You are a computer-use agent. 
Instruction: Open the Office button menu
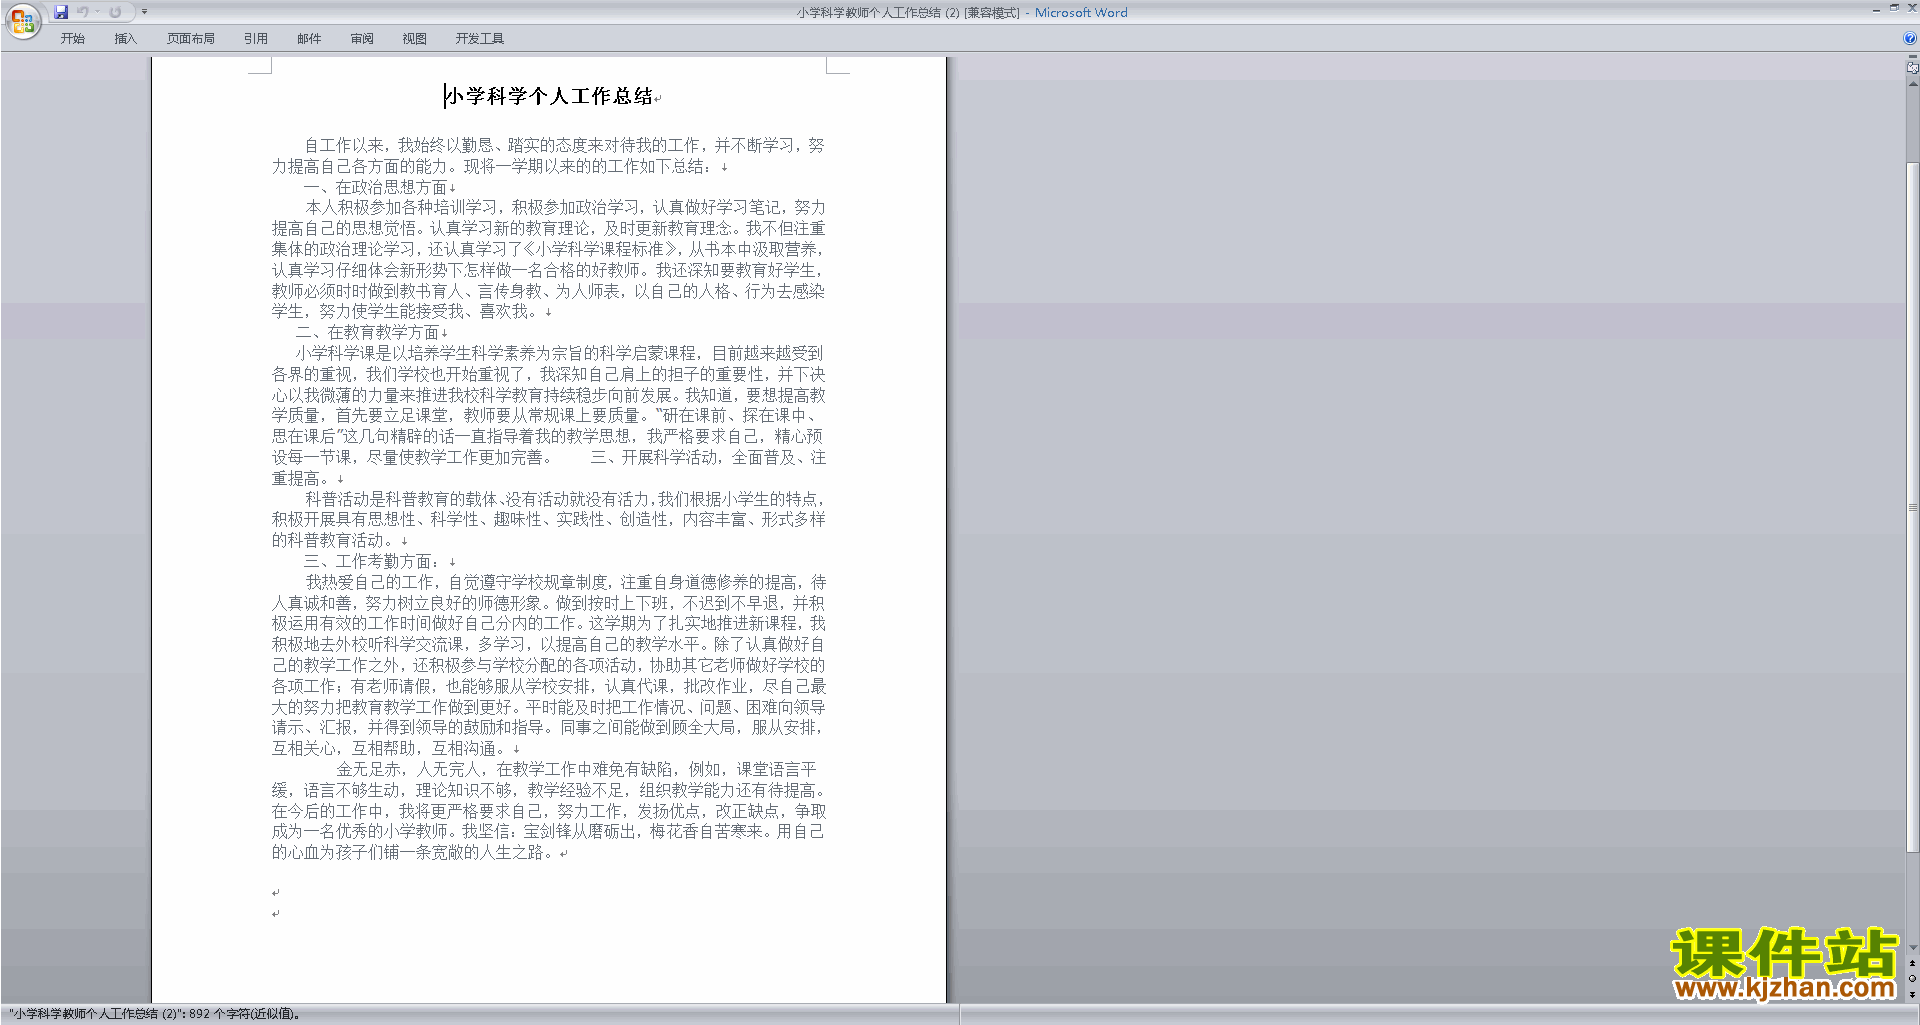(x=22, y=21)
